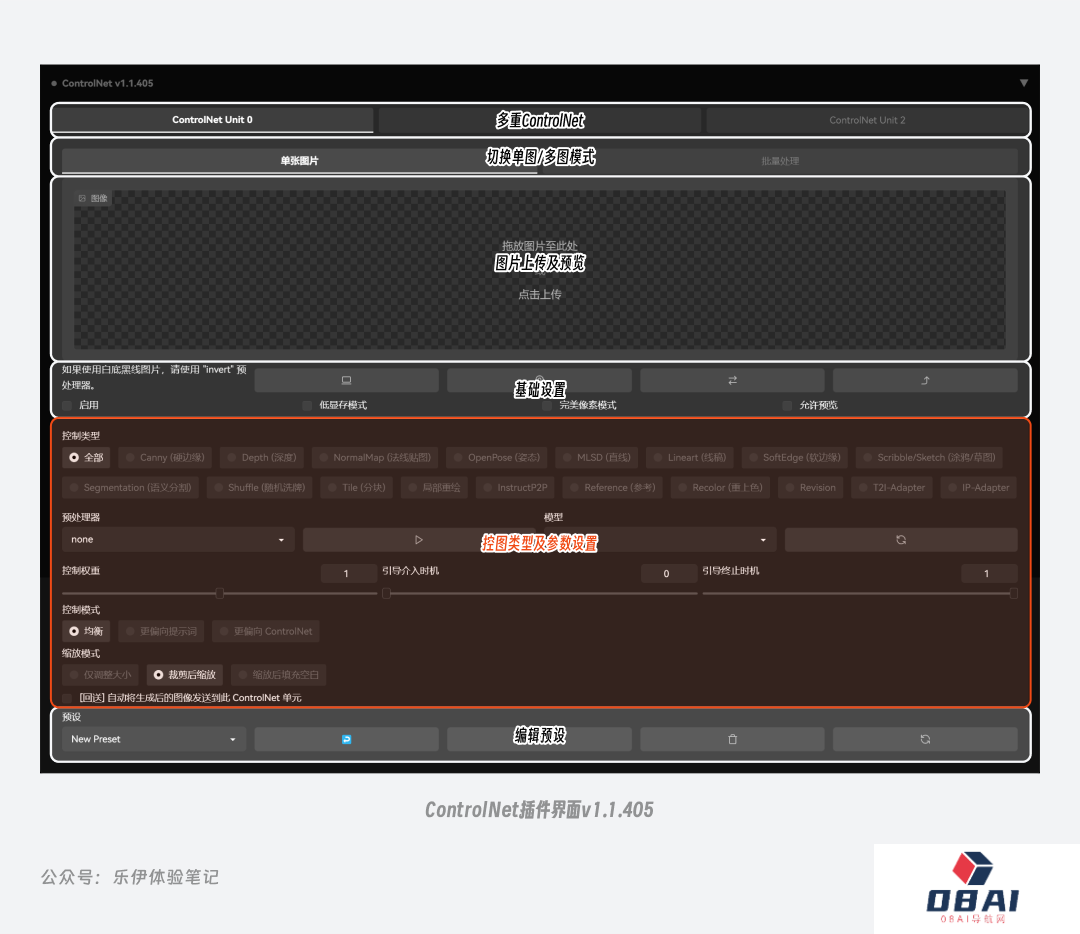
Task: Select SoftEdge (软边缘) control type
Action: pos(795,457)
